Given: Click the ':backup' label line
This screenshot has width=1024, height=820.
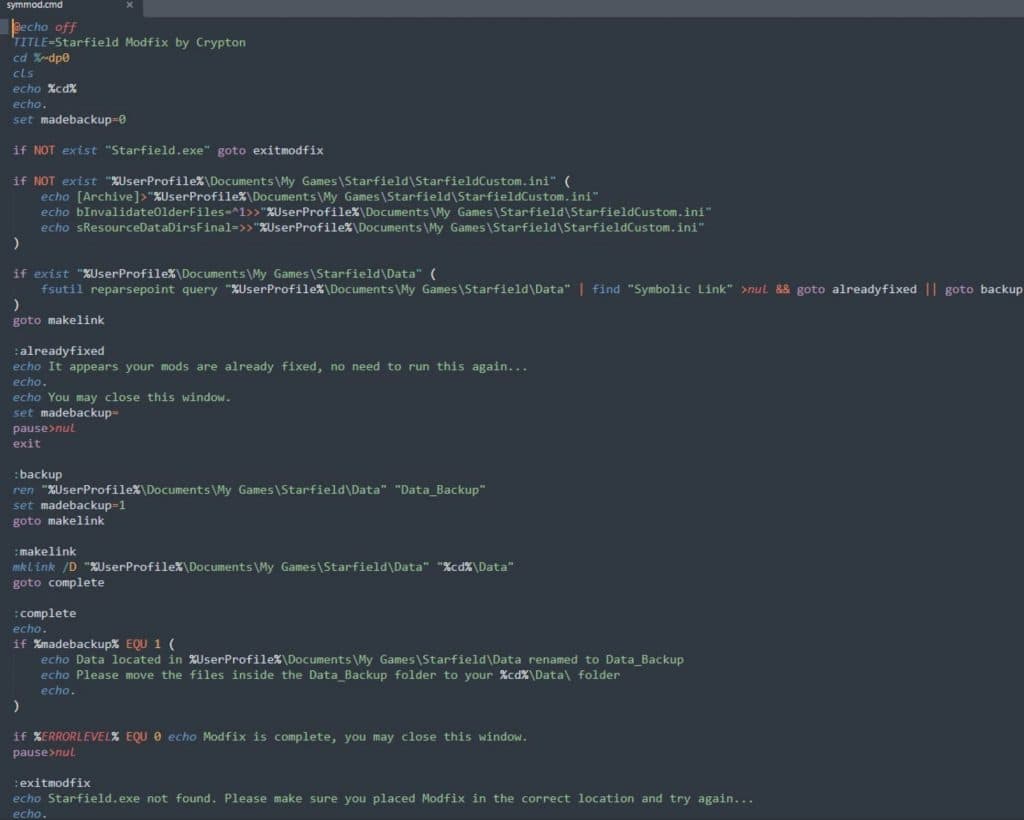Looking at the screenshot, I should (37, 474).
